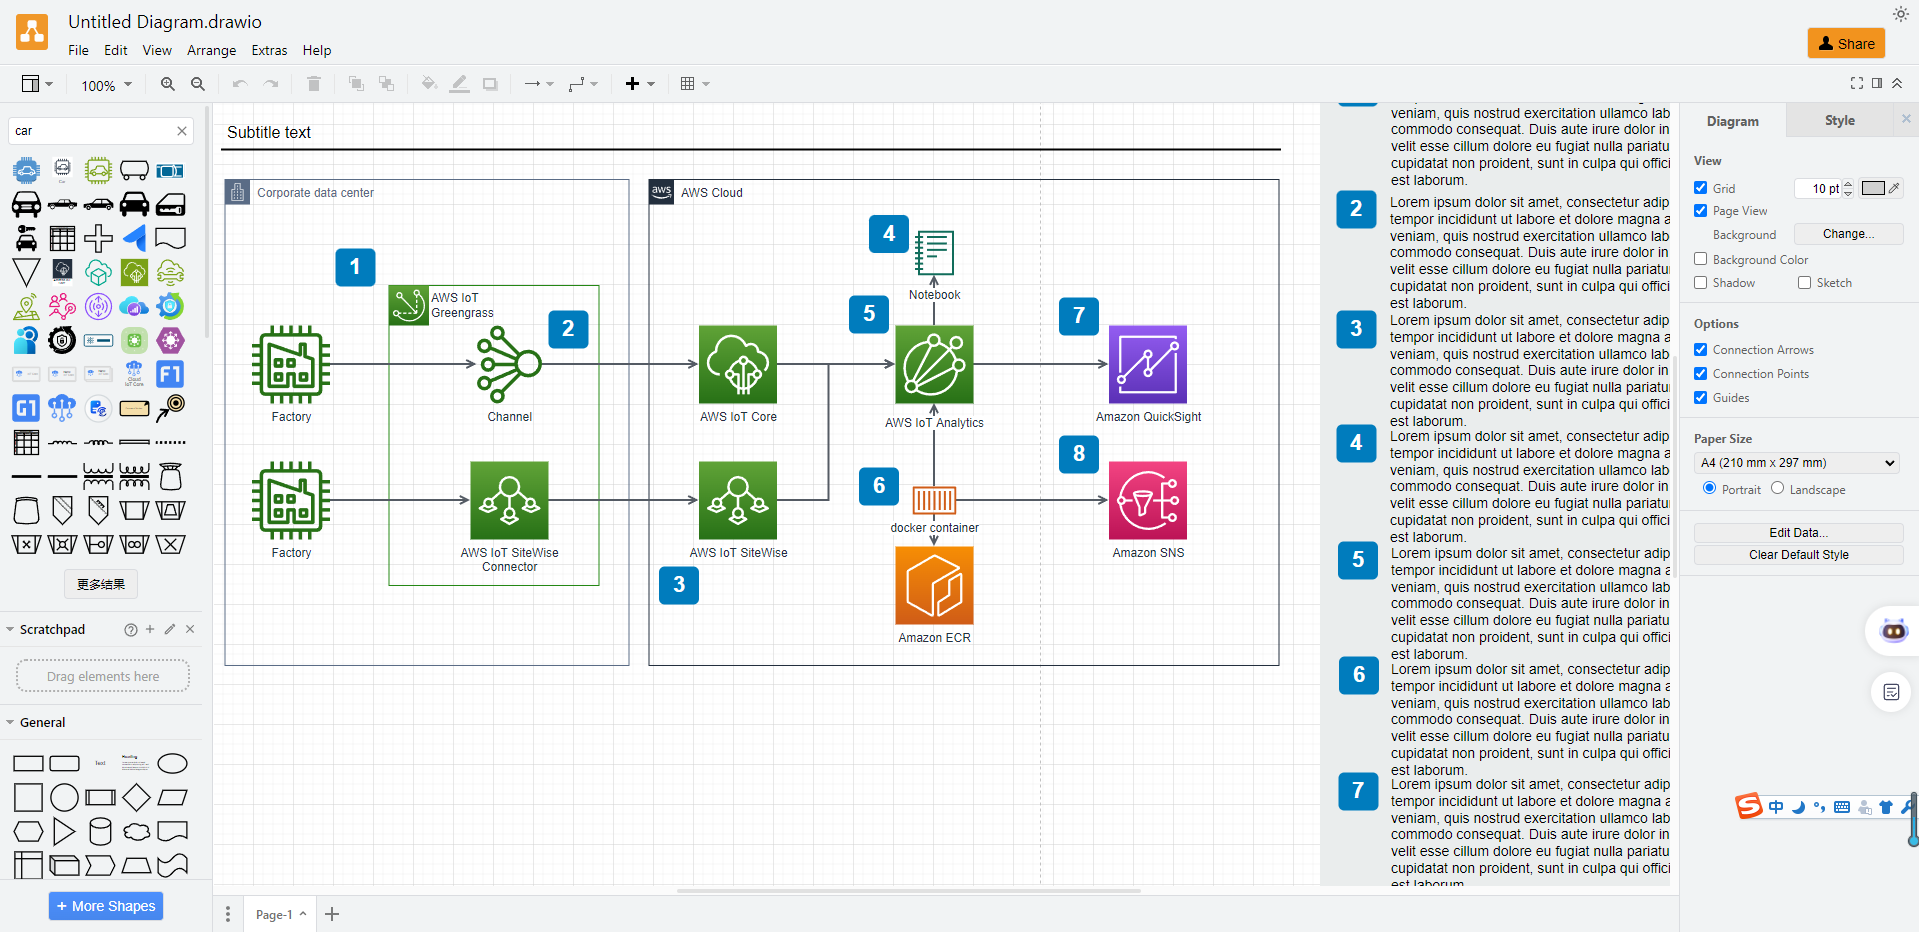This screenshot has height=932, width=1919.
Task: Click the To Back toolbar icon
Action: 386,84
